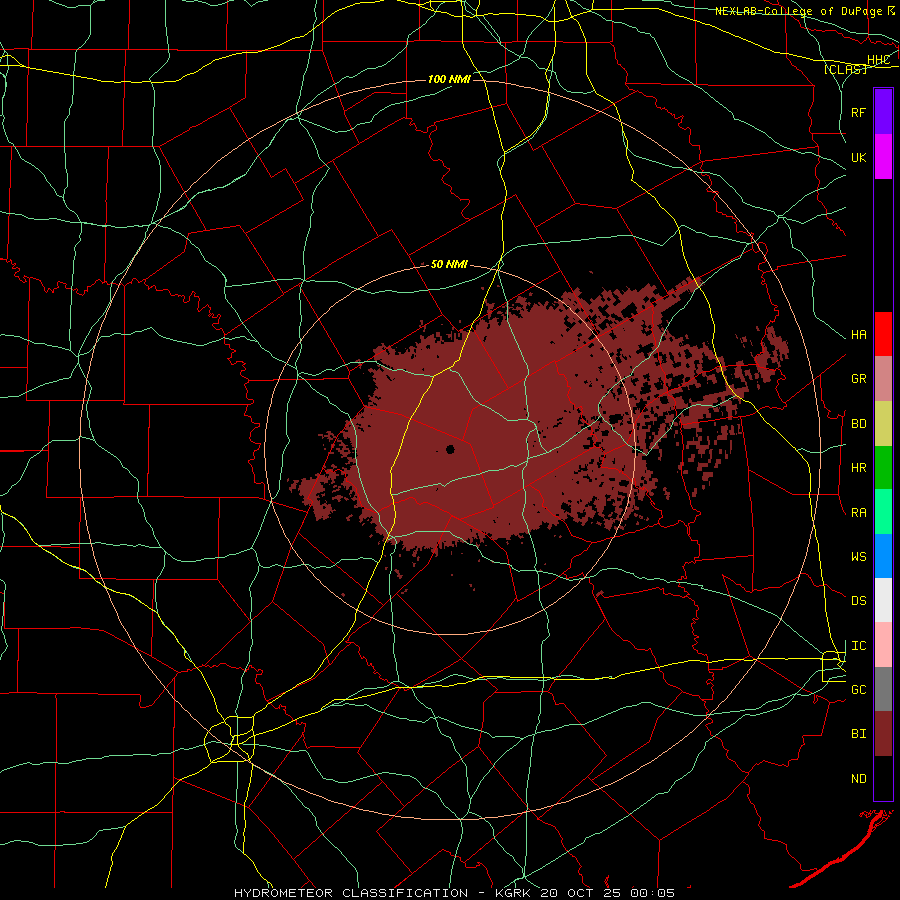Click the 'ND' legend label
The width and height of the screenshot is (900, 900).
(x=859, y=779)
